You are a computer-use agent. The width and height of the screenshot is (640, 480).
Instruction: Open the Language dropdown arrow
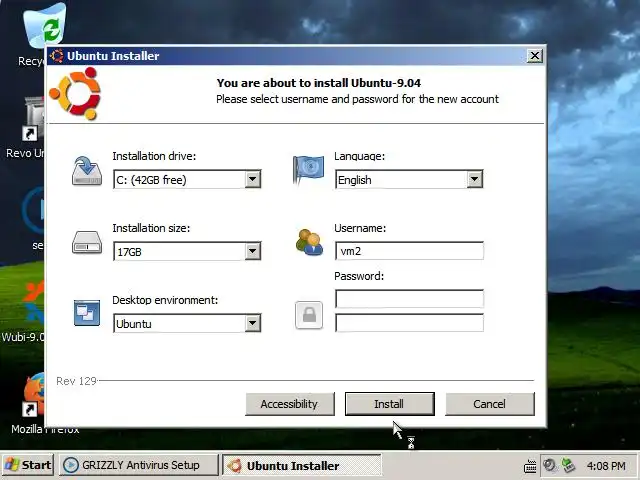coord(474,179)
